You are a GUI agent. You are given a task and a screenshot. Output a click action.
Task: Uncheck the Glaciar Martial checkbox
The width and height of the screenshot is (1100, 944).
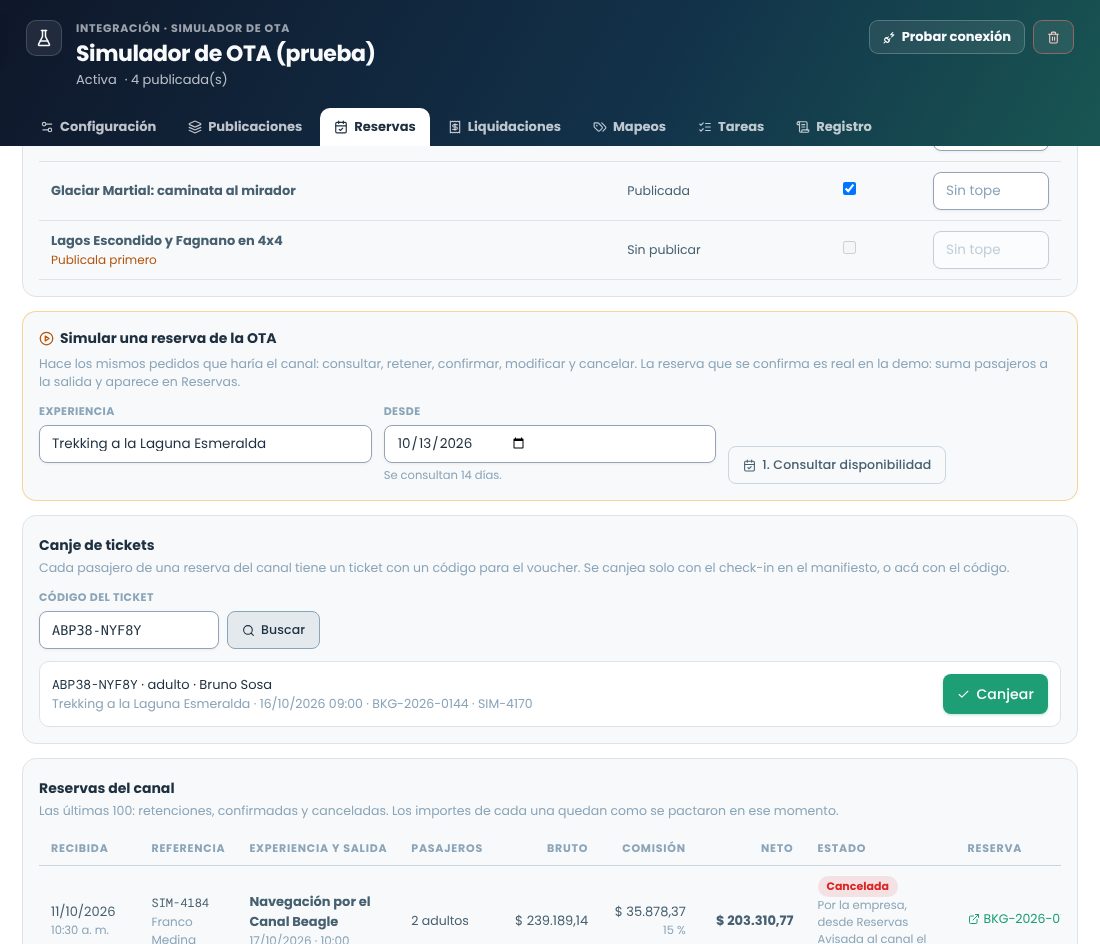[x=849, y=189]
